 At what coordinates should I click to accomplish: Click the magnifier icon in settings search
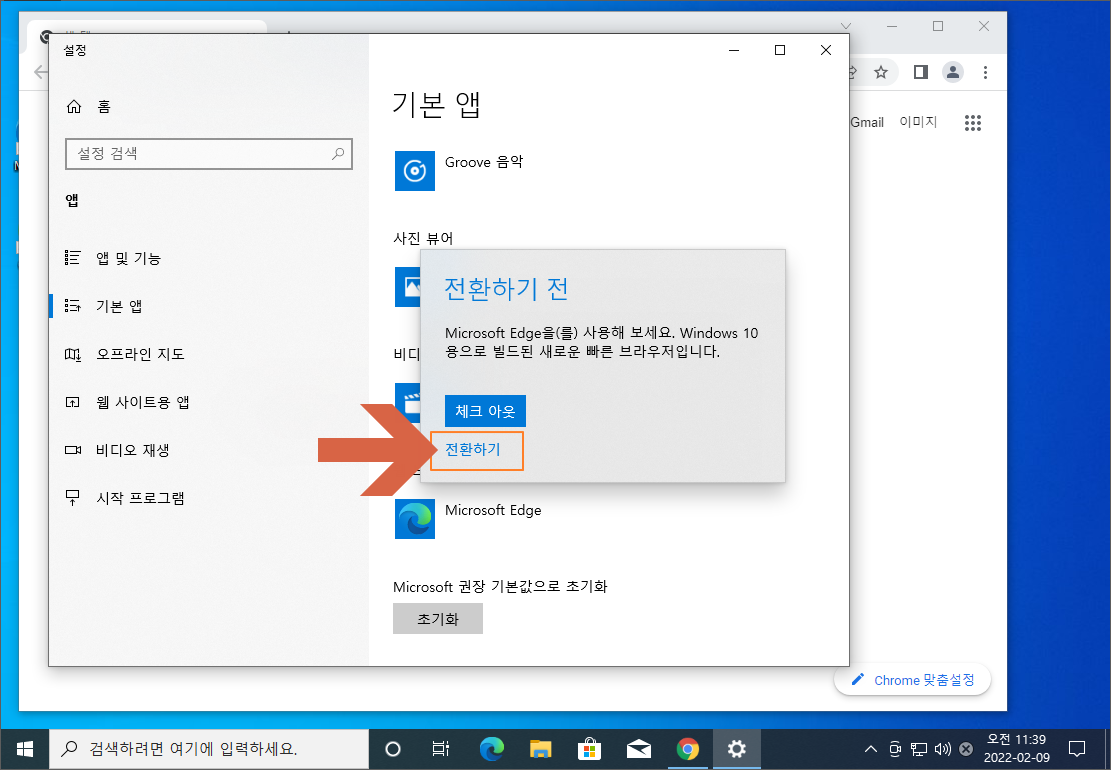338,154
